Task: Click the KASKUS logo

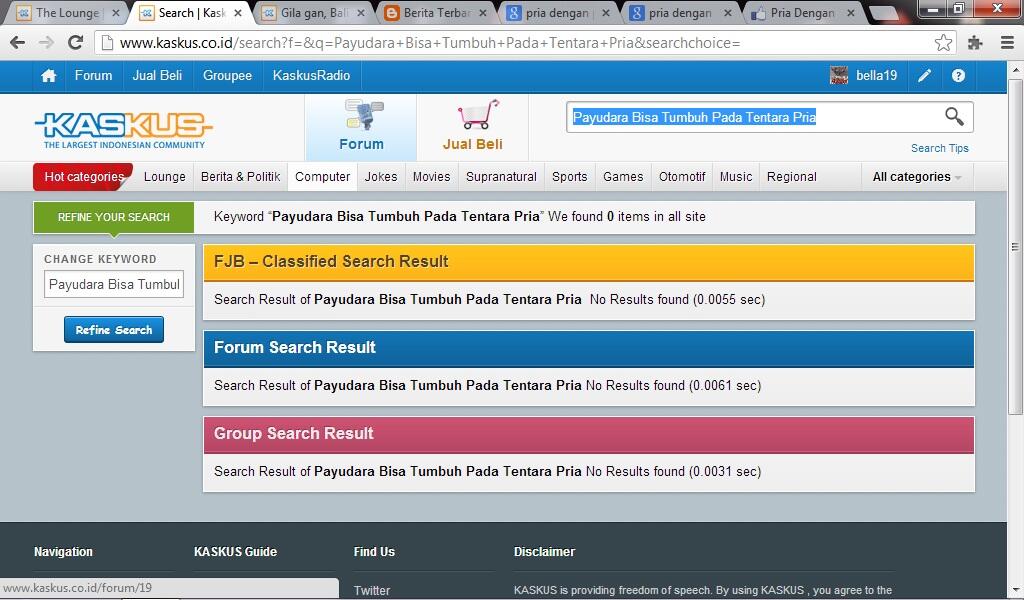Action: [123, 131]
